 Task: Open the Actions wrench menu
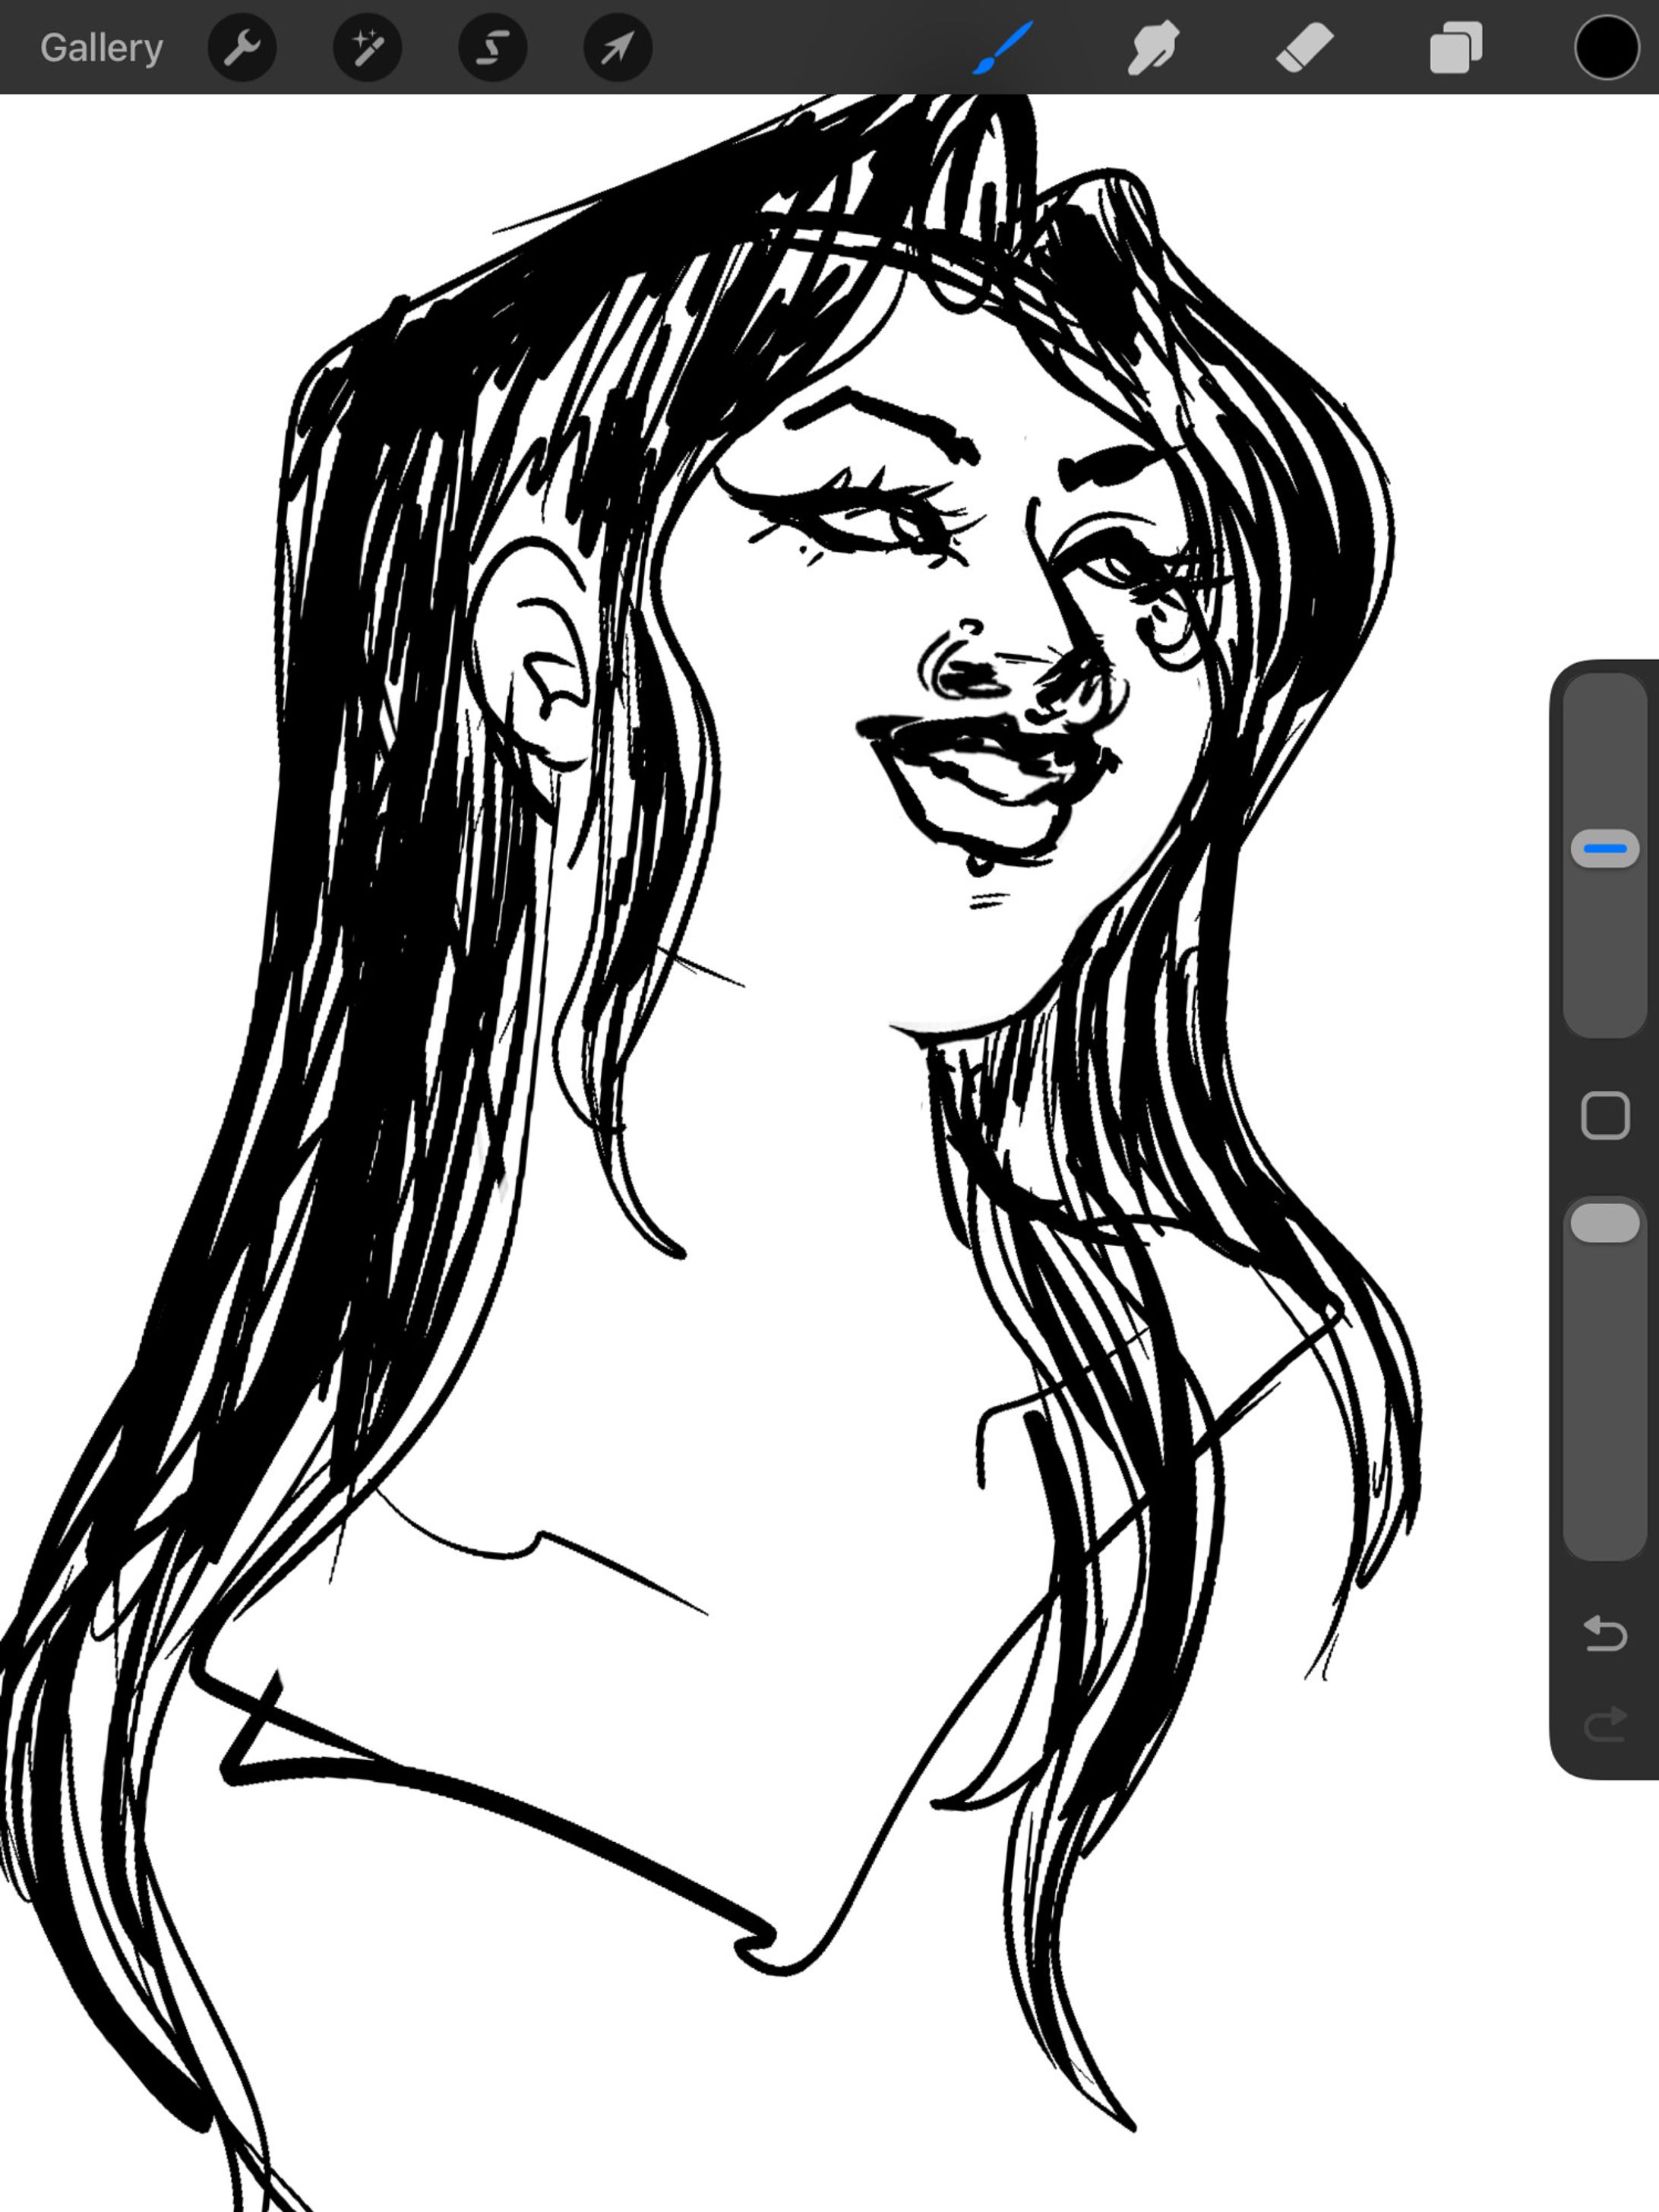pos(241,47)
